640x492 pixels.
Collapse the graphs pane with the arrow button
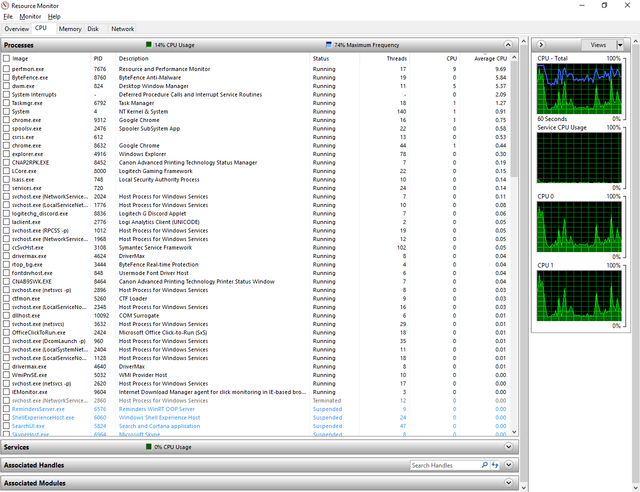[x=541, y=45]
